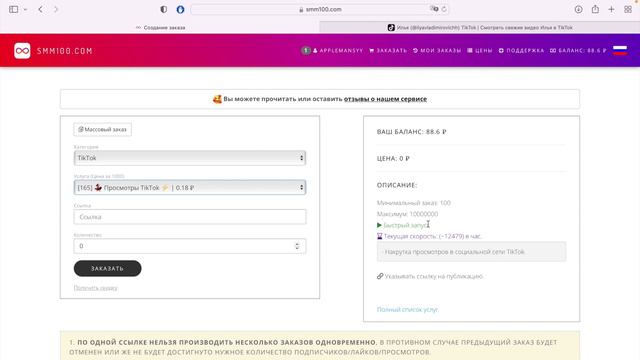640x360 pixels.
Task: Open the Полный список услуг link
Action: (x=407, y=309)
